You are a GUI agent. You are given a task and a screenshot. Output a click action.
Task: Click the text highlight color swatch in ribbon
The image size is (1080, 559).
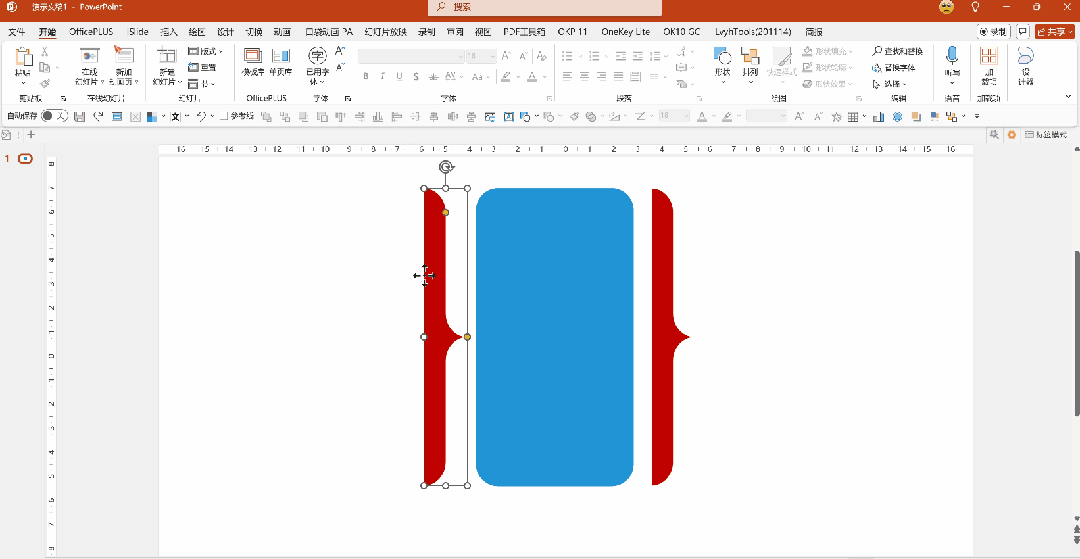[x=506, y=76]
